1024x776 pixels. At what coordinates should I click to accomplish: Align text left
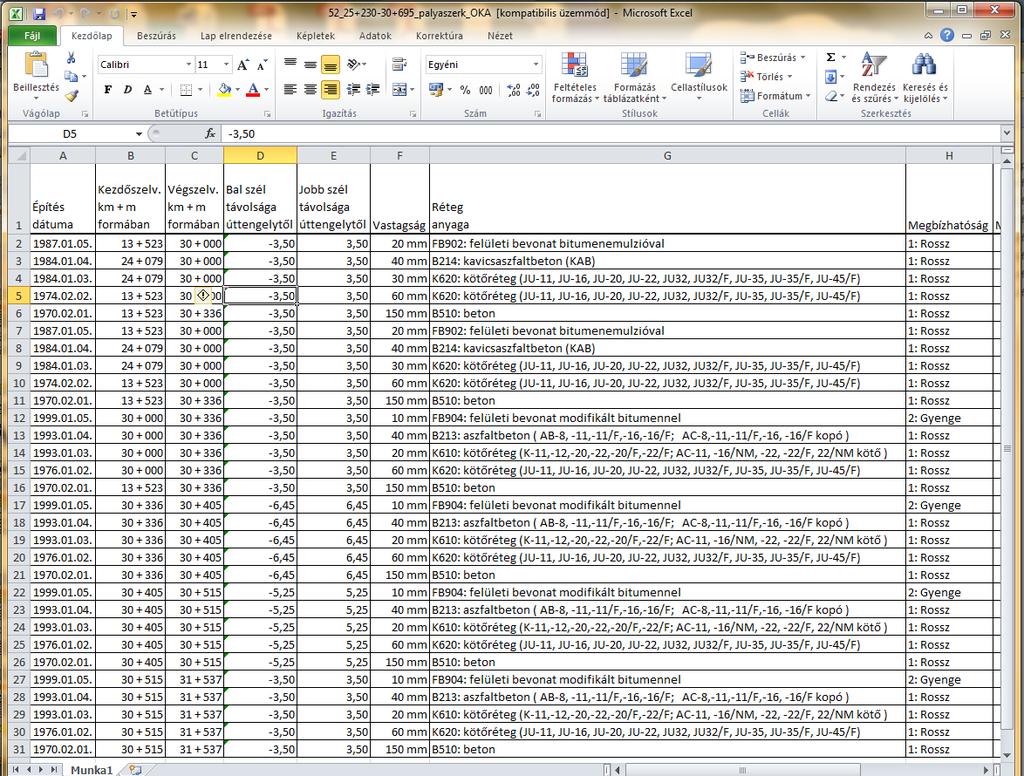pyautogui.click(x=291, y=89)
